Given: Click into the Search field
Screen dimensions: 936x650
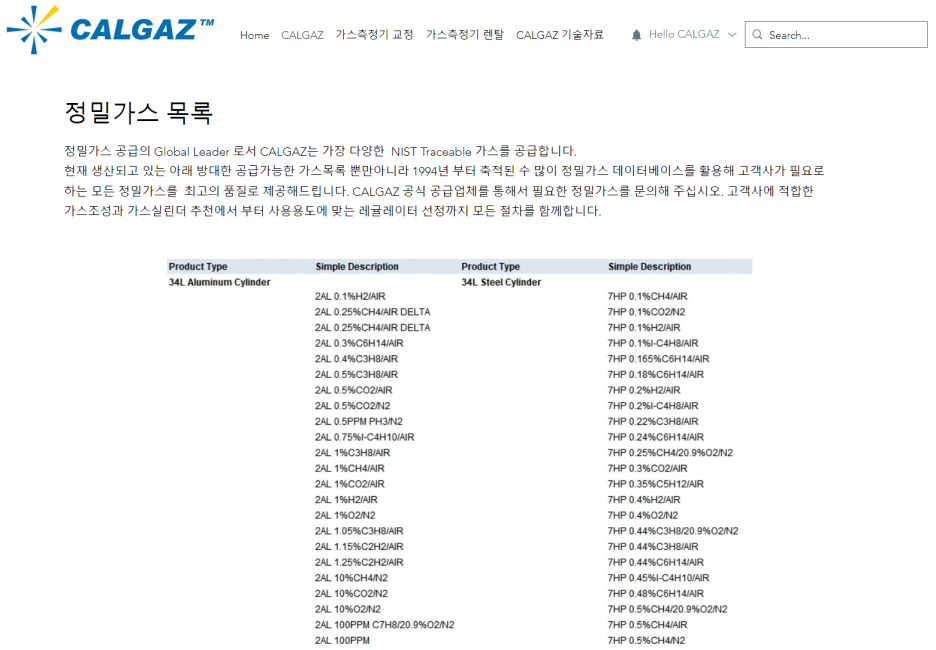Looking at the screenshot, I should click(x=836, y=35).
